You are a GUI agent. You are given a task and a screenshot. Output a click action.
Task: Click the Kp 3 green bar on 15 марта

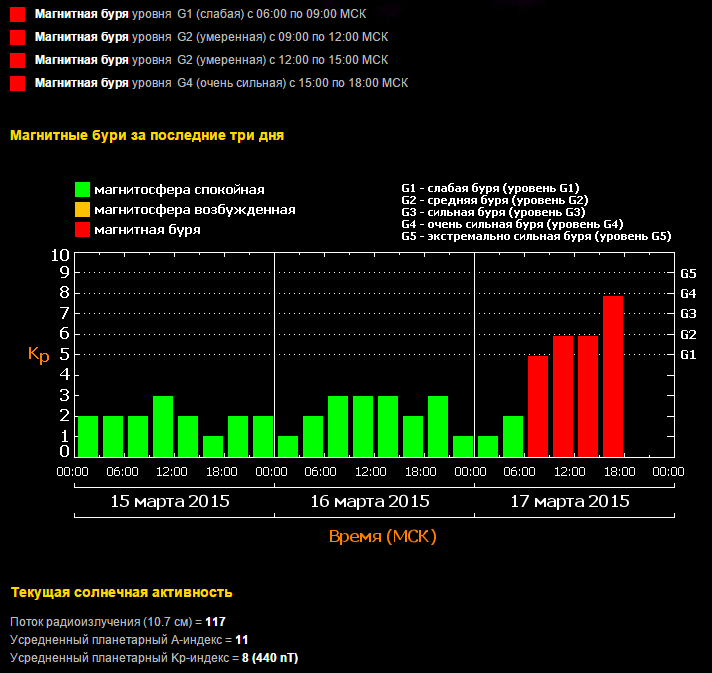point(163,426)
